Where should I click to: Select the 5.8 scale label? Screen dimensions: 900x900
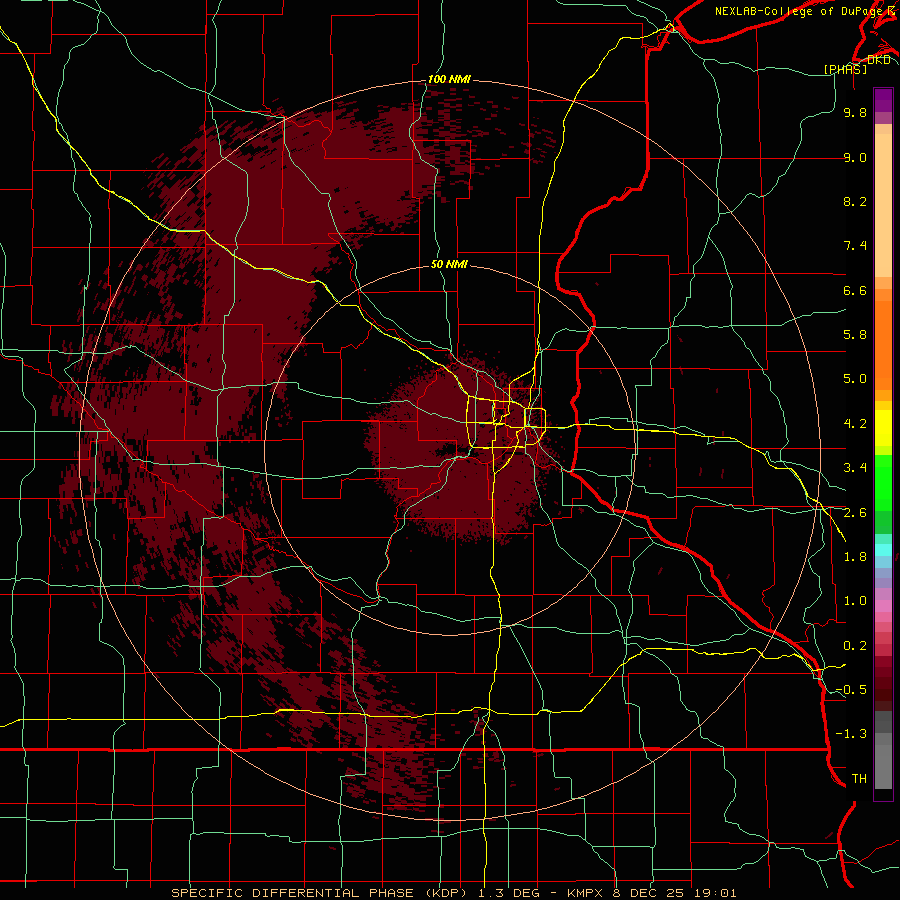[x=855, y=335]
